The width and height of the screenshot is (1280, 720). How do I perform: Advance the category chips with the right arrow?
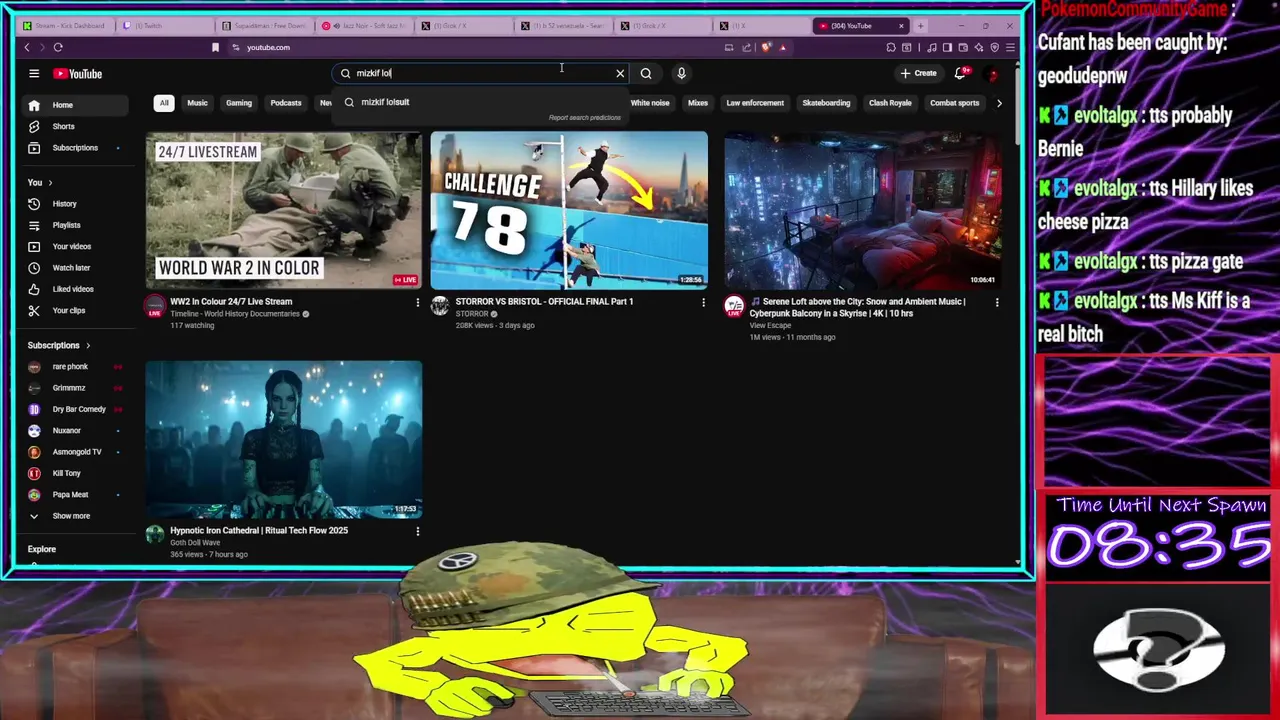[999, 103]
